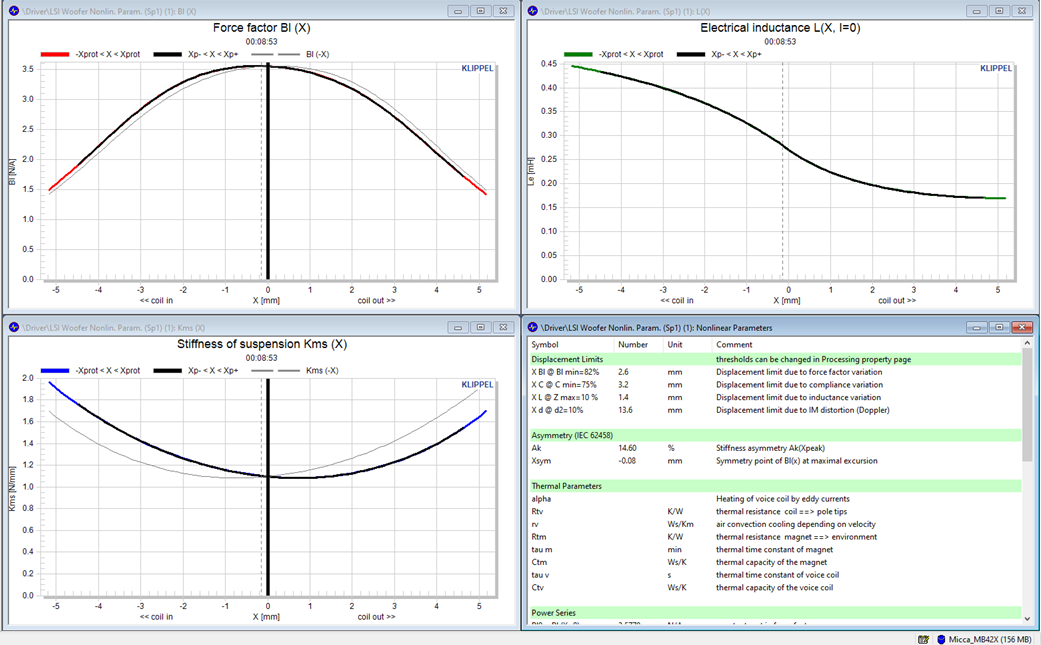Click the 'thresholds can be changed' comment text
The height and width of the screenshot is (645, 1041).
813,359
